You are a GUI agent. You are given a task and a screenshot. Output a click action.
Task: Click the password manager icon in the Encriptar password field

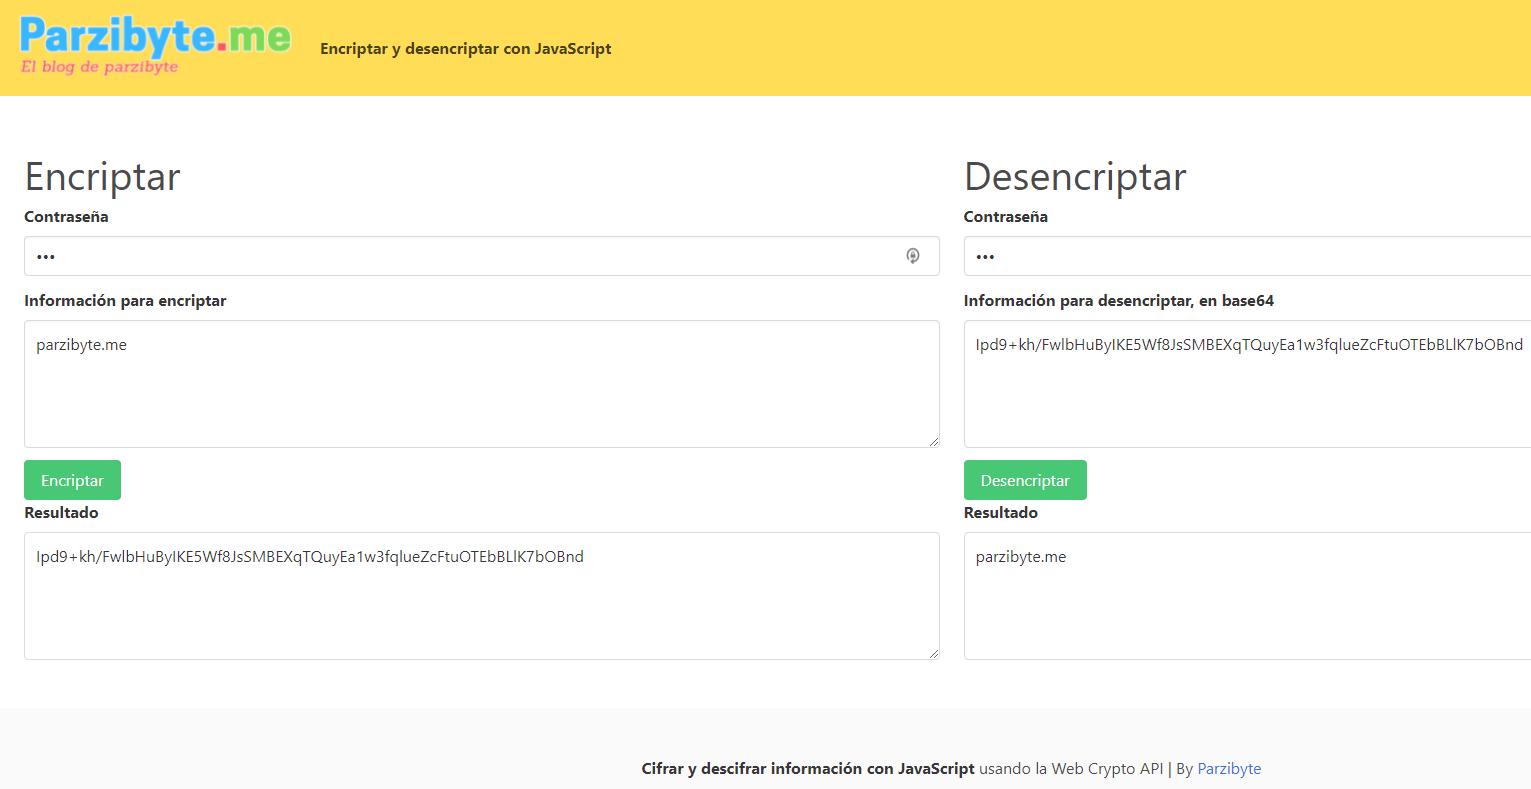point(912,256)
